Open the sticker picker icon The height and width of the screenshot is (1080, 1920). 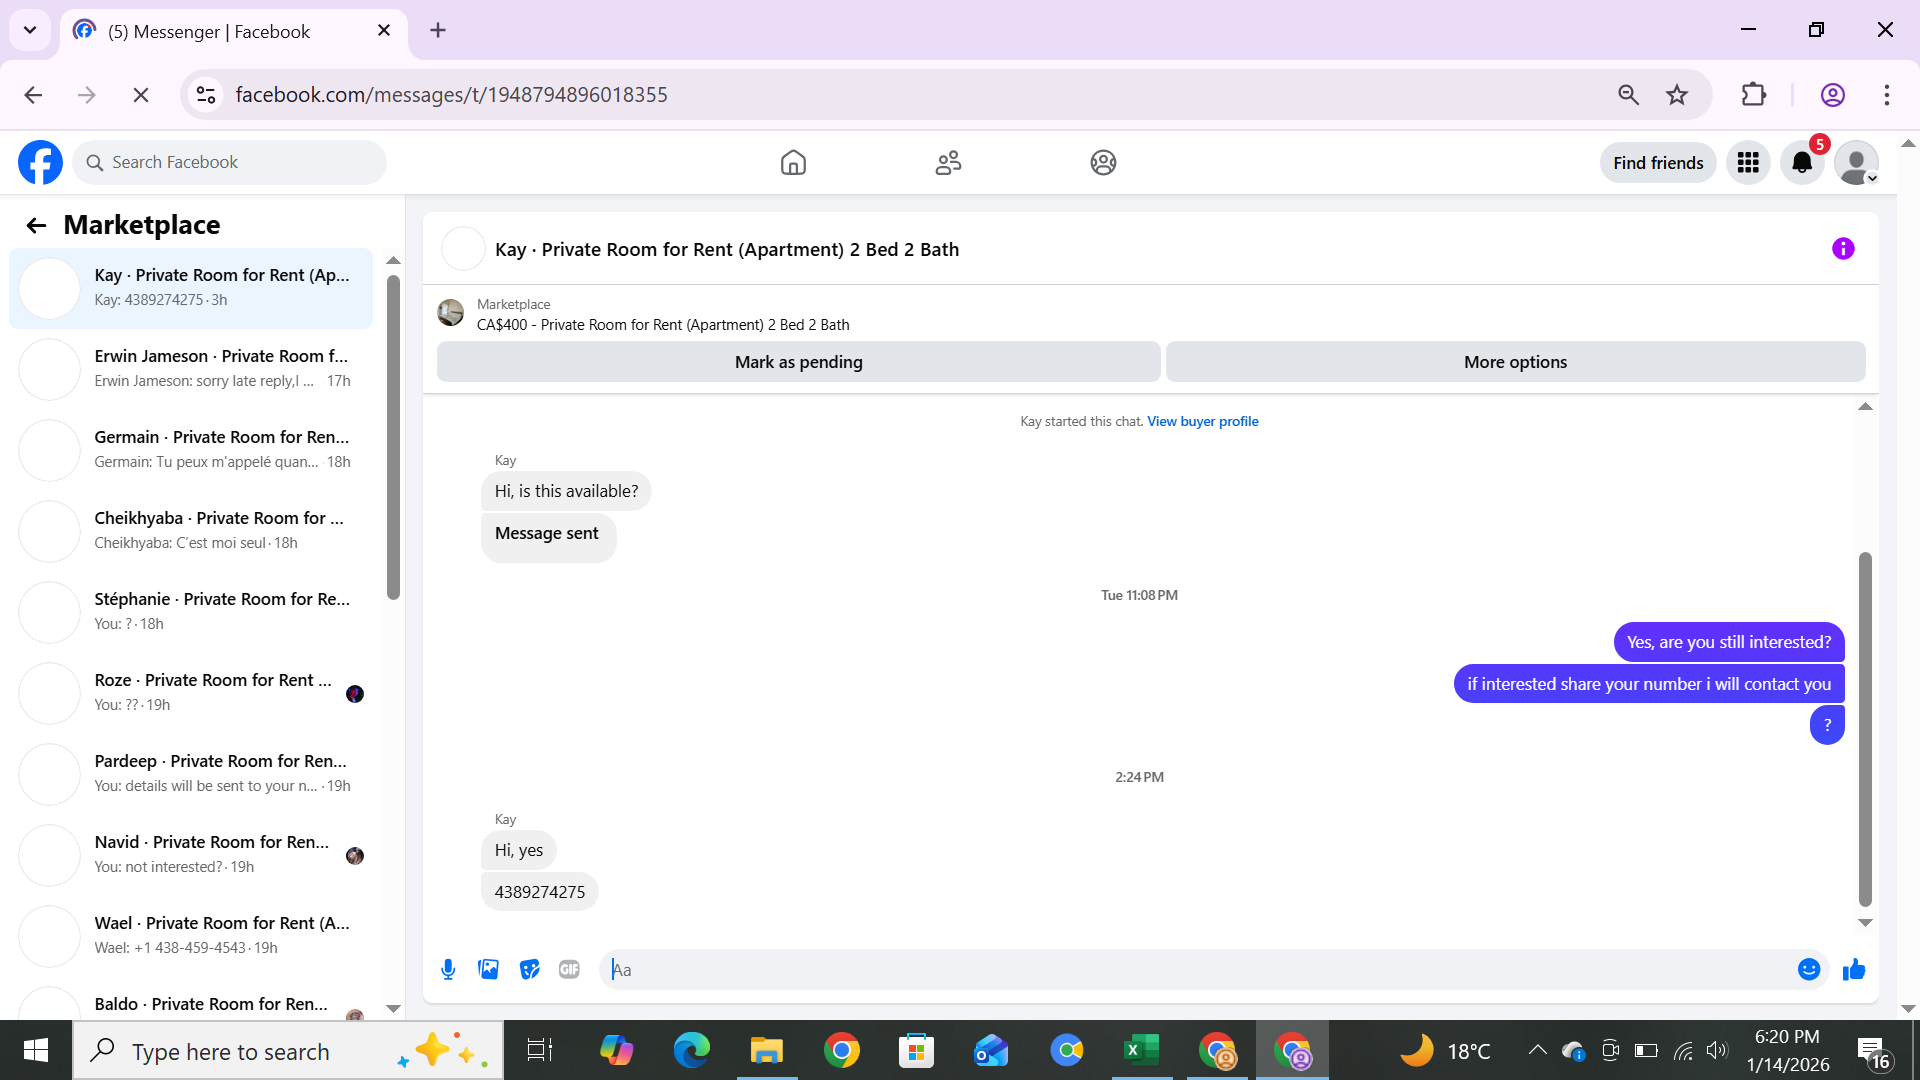(x=529, y=969)
